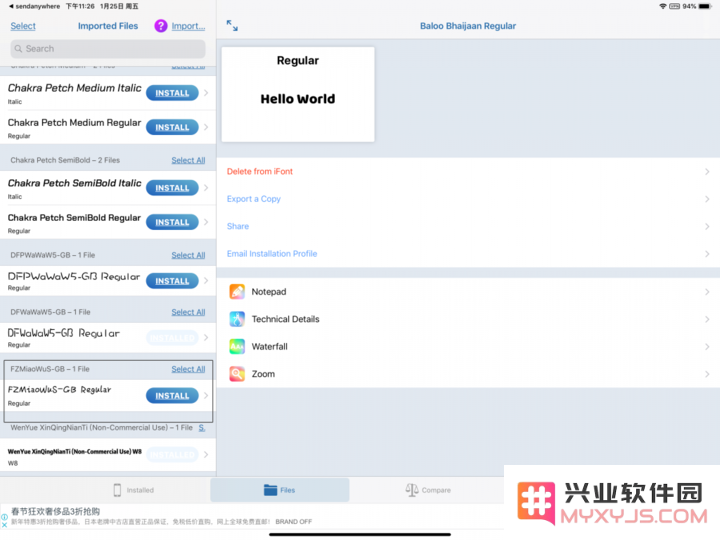Open the Notepad row

[468, 292]
